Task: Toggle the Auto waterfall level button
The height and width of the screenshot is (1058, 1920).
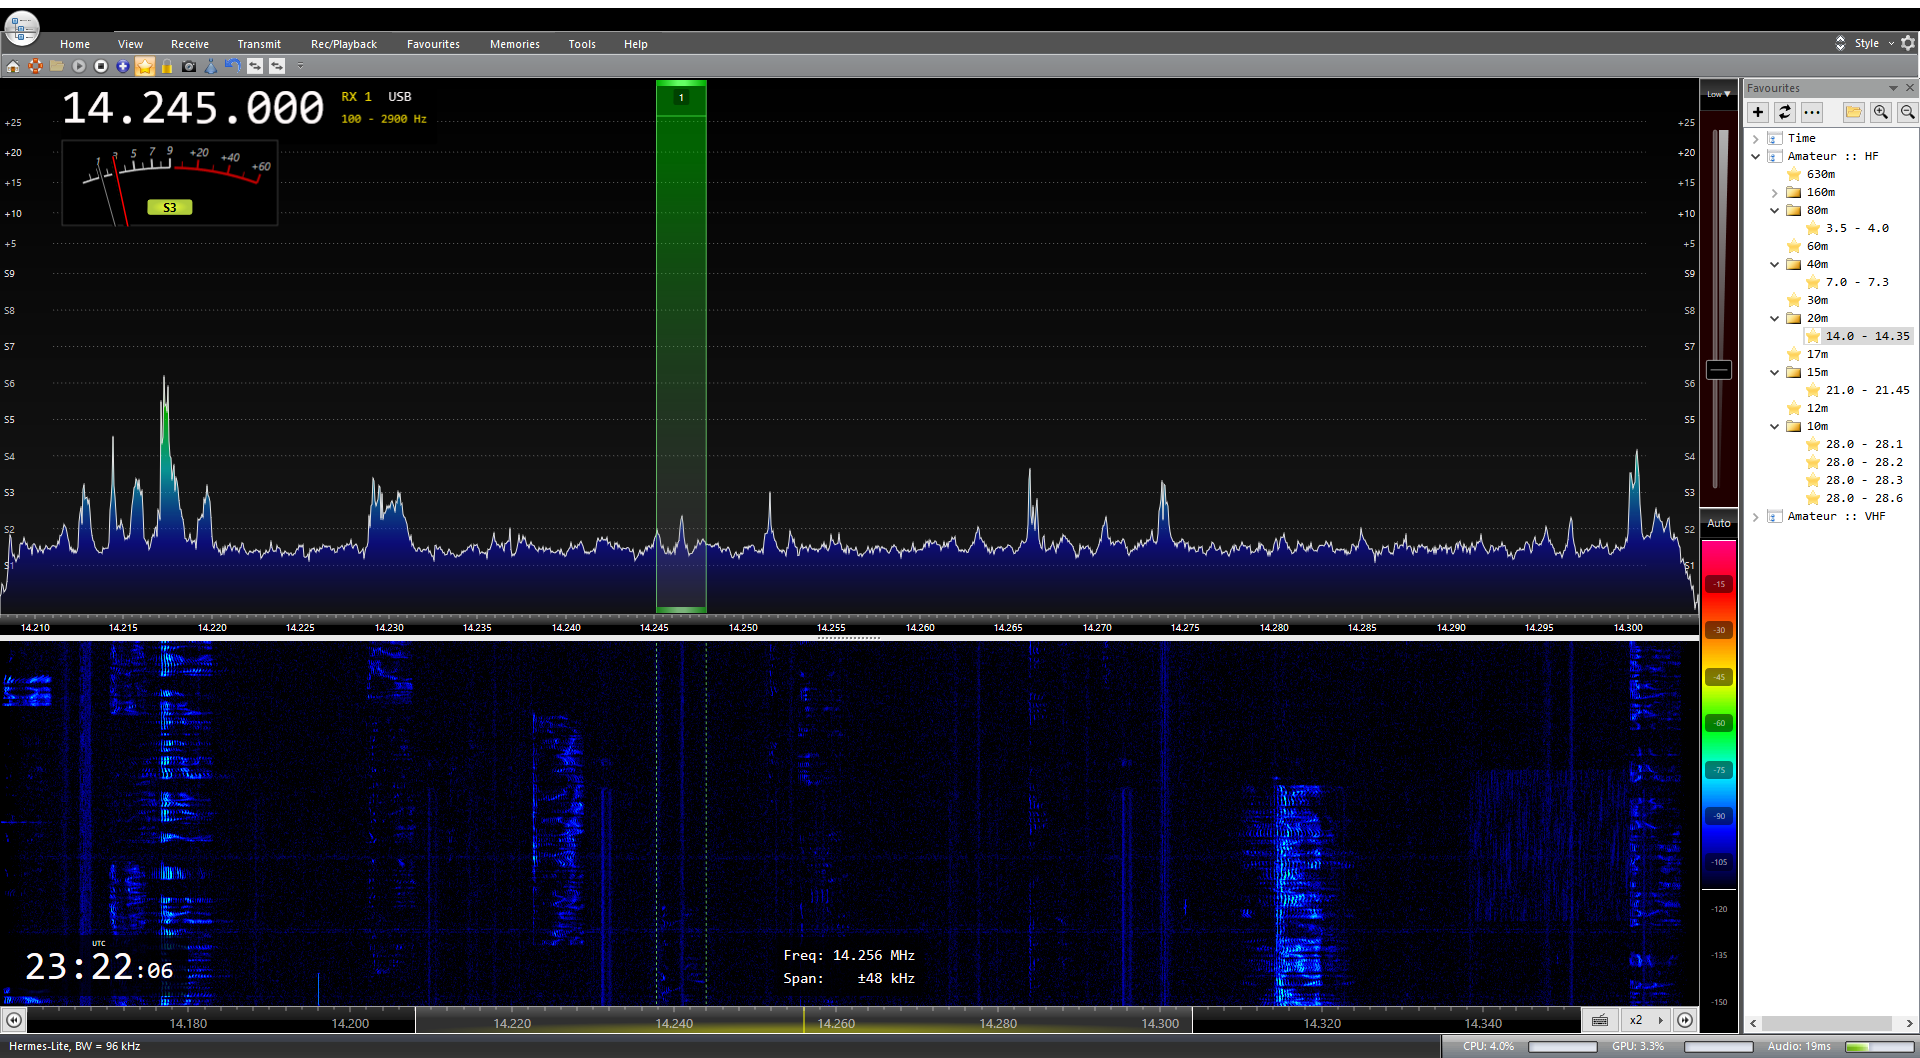Action: (x=1718, y=523)
